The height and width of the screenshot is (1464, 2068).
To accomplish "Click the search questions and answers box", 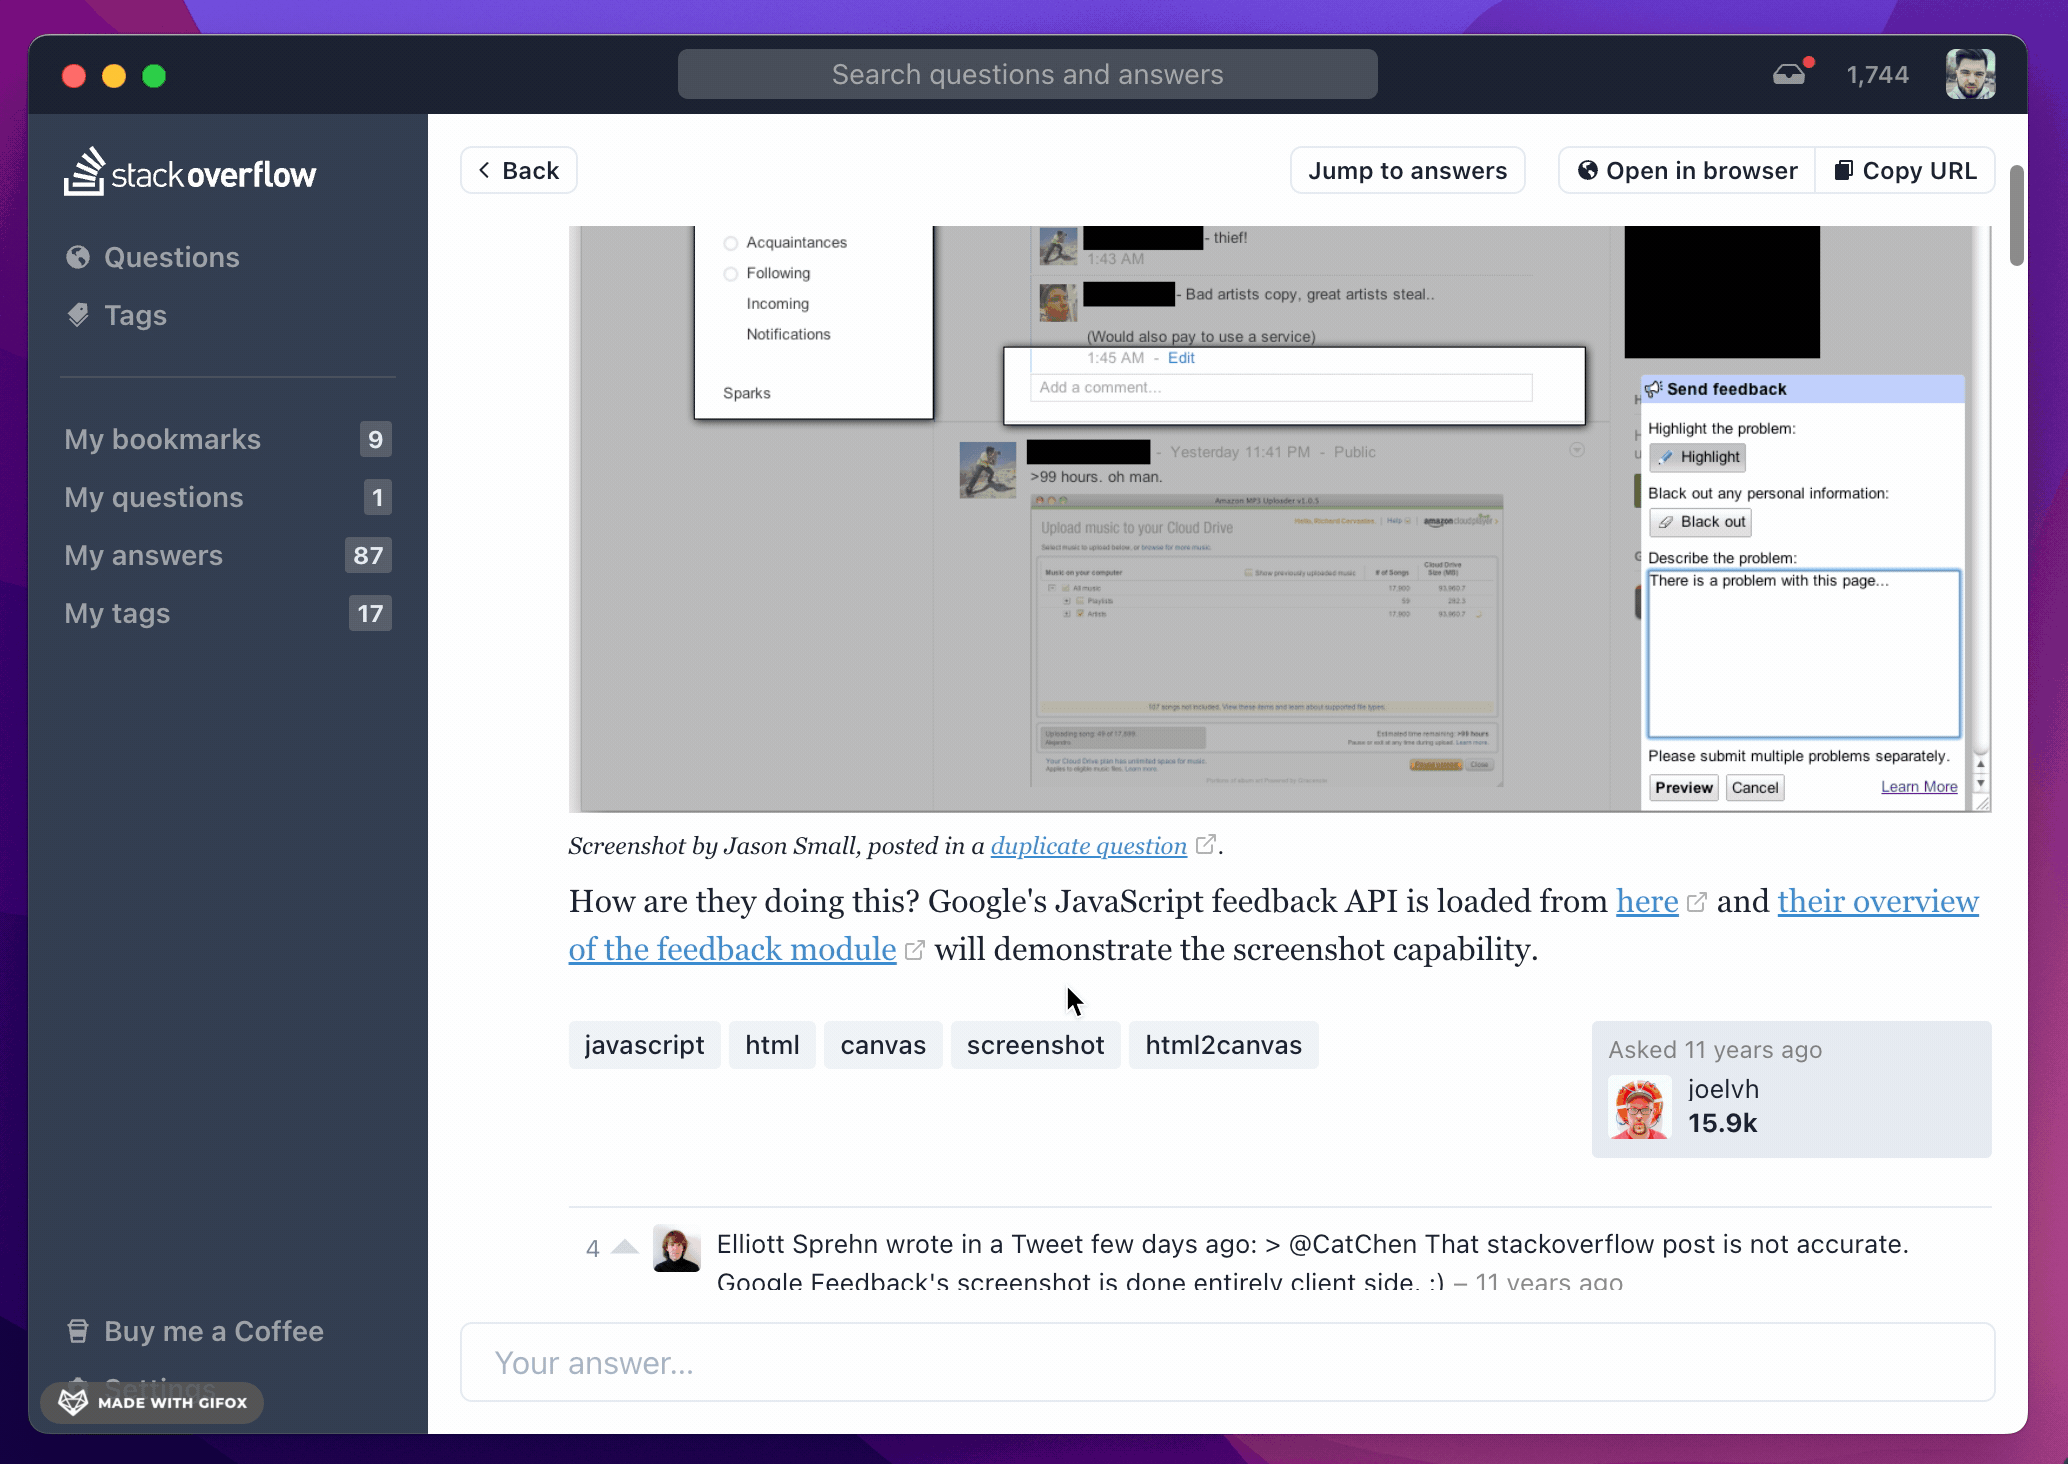I will coord(1027,74).
